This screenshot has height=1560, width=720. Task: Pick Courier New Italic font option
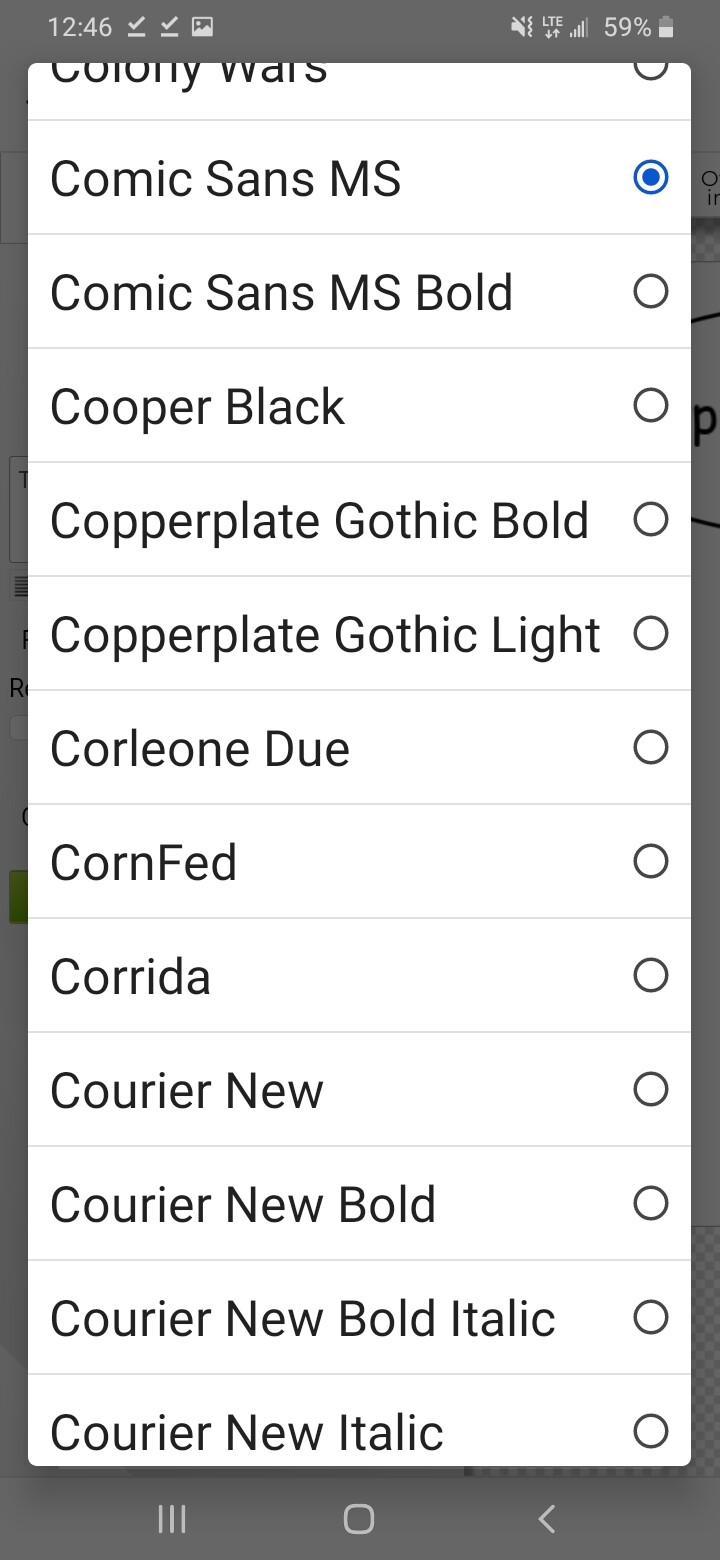(x=650, y=1432)
